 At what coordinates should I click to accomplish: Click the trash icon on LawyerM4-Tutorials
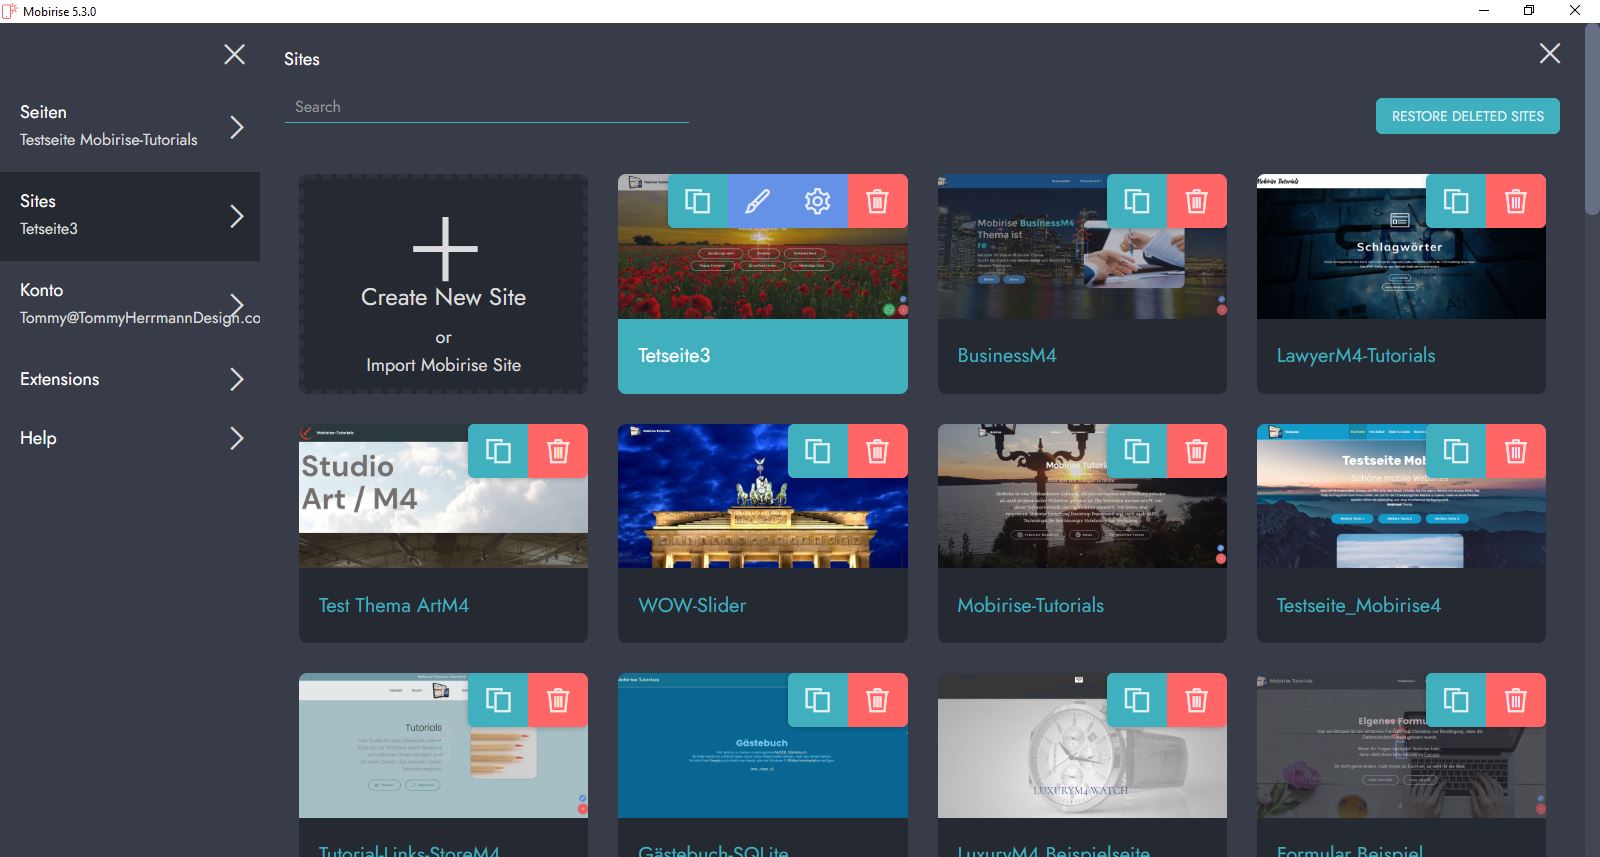[1516, 201]
